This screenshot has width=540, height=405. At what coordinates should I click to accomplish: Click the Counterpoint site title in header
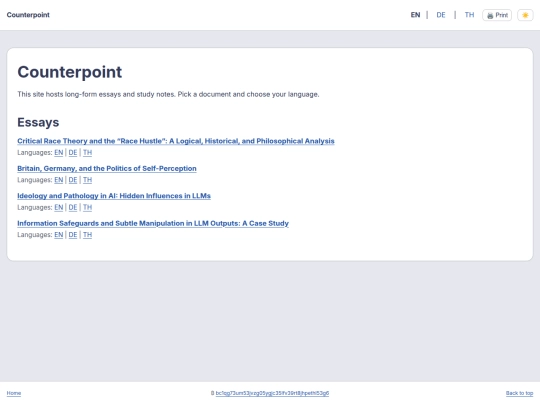[28, 15]
